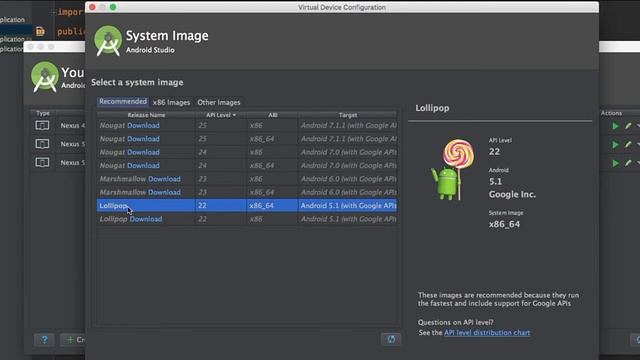This screenshot has height=360, width=640.
Task: Switch to the Recommended tab
Action: pos(123,102)
